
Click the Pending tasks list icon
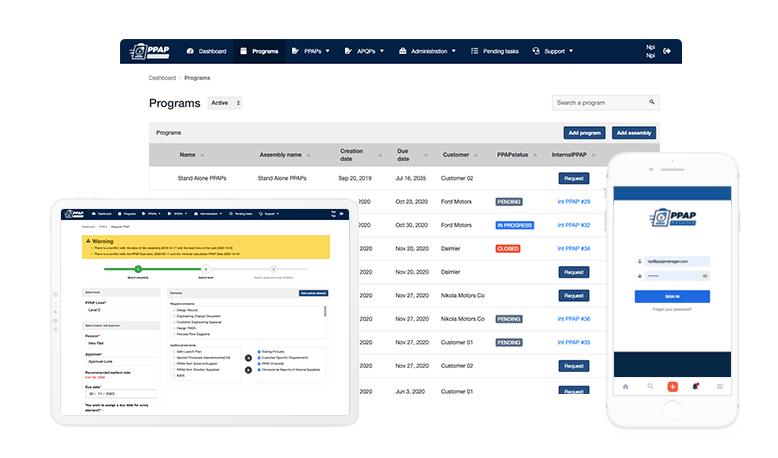[474, 51]
